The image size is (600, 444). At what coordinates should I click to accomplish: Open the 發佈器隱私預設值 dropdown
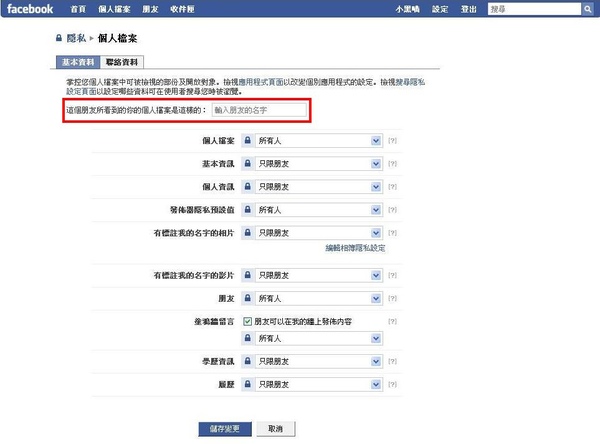(319, 209)
